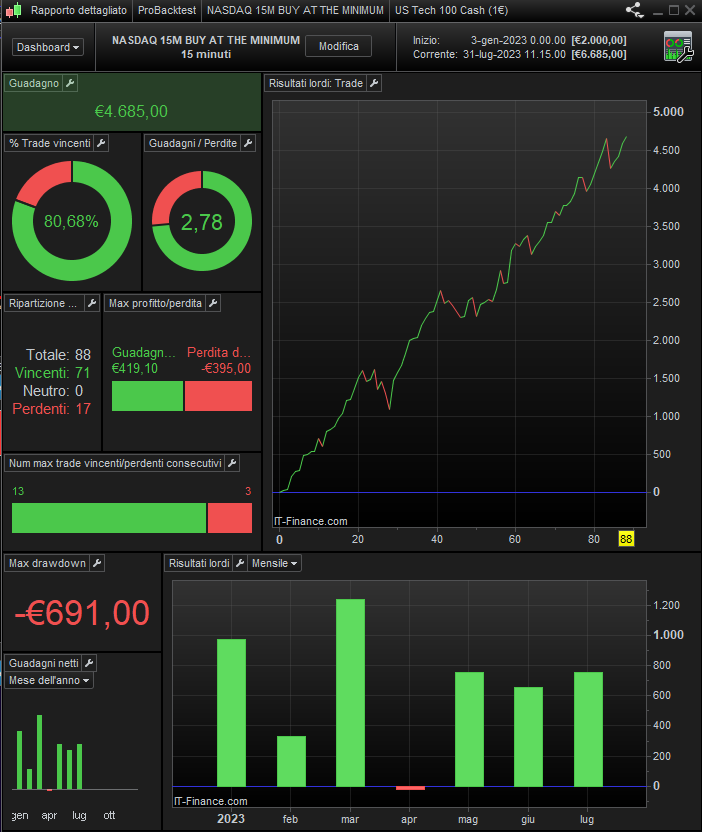Click wrench icon beside Guadagni / Perdite

pyautogui.click(x=248, y=143)
